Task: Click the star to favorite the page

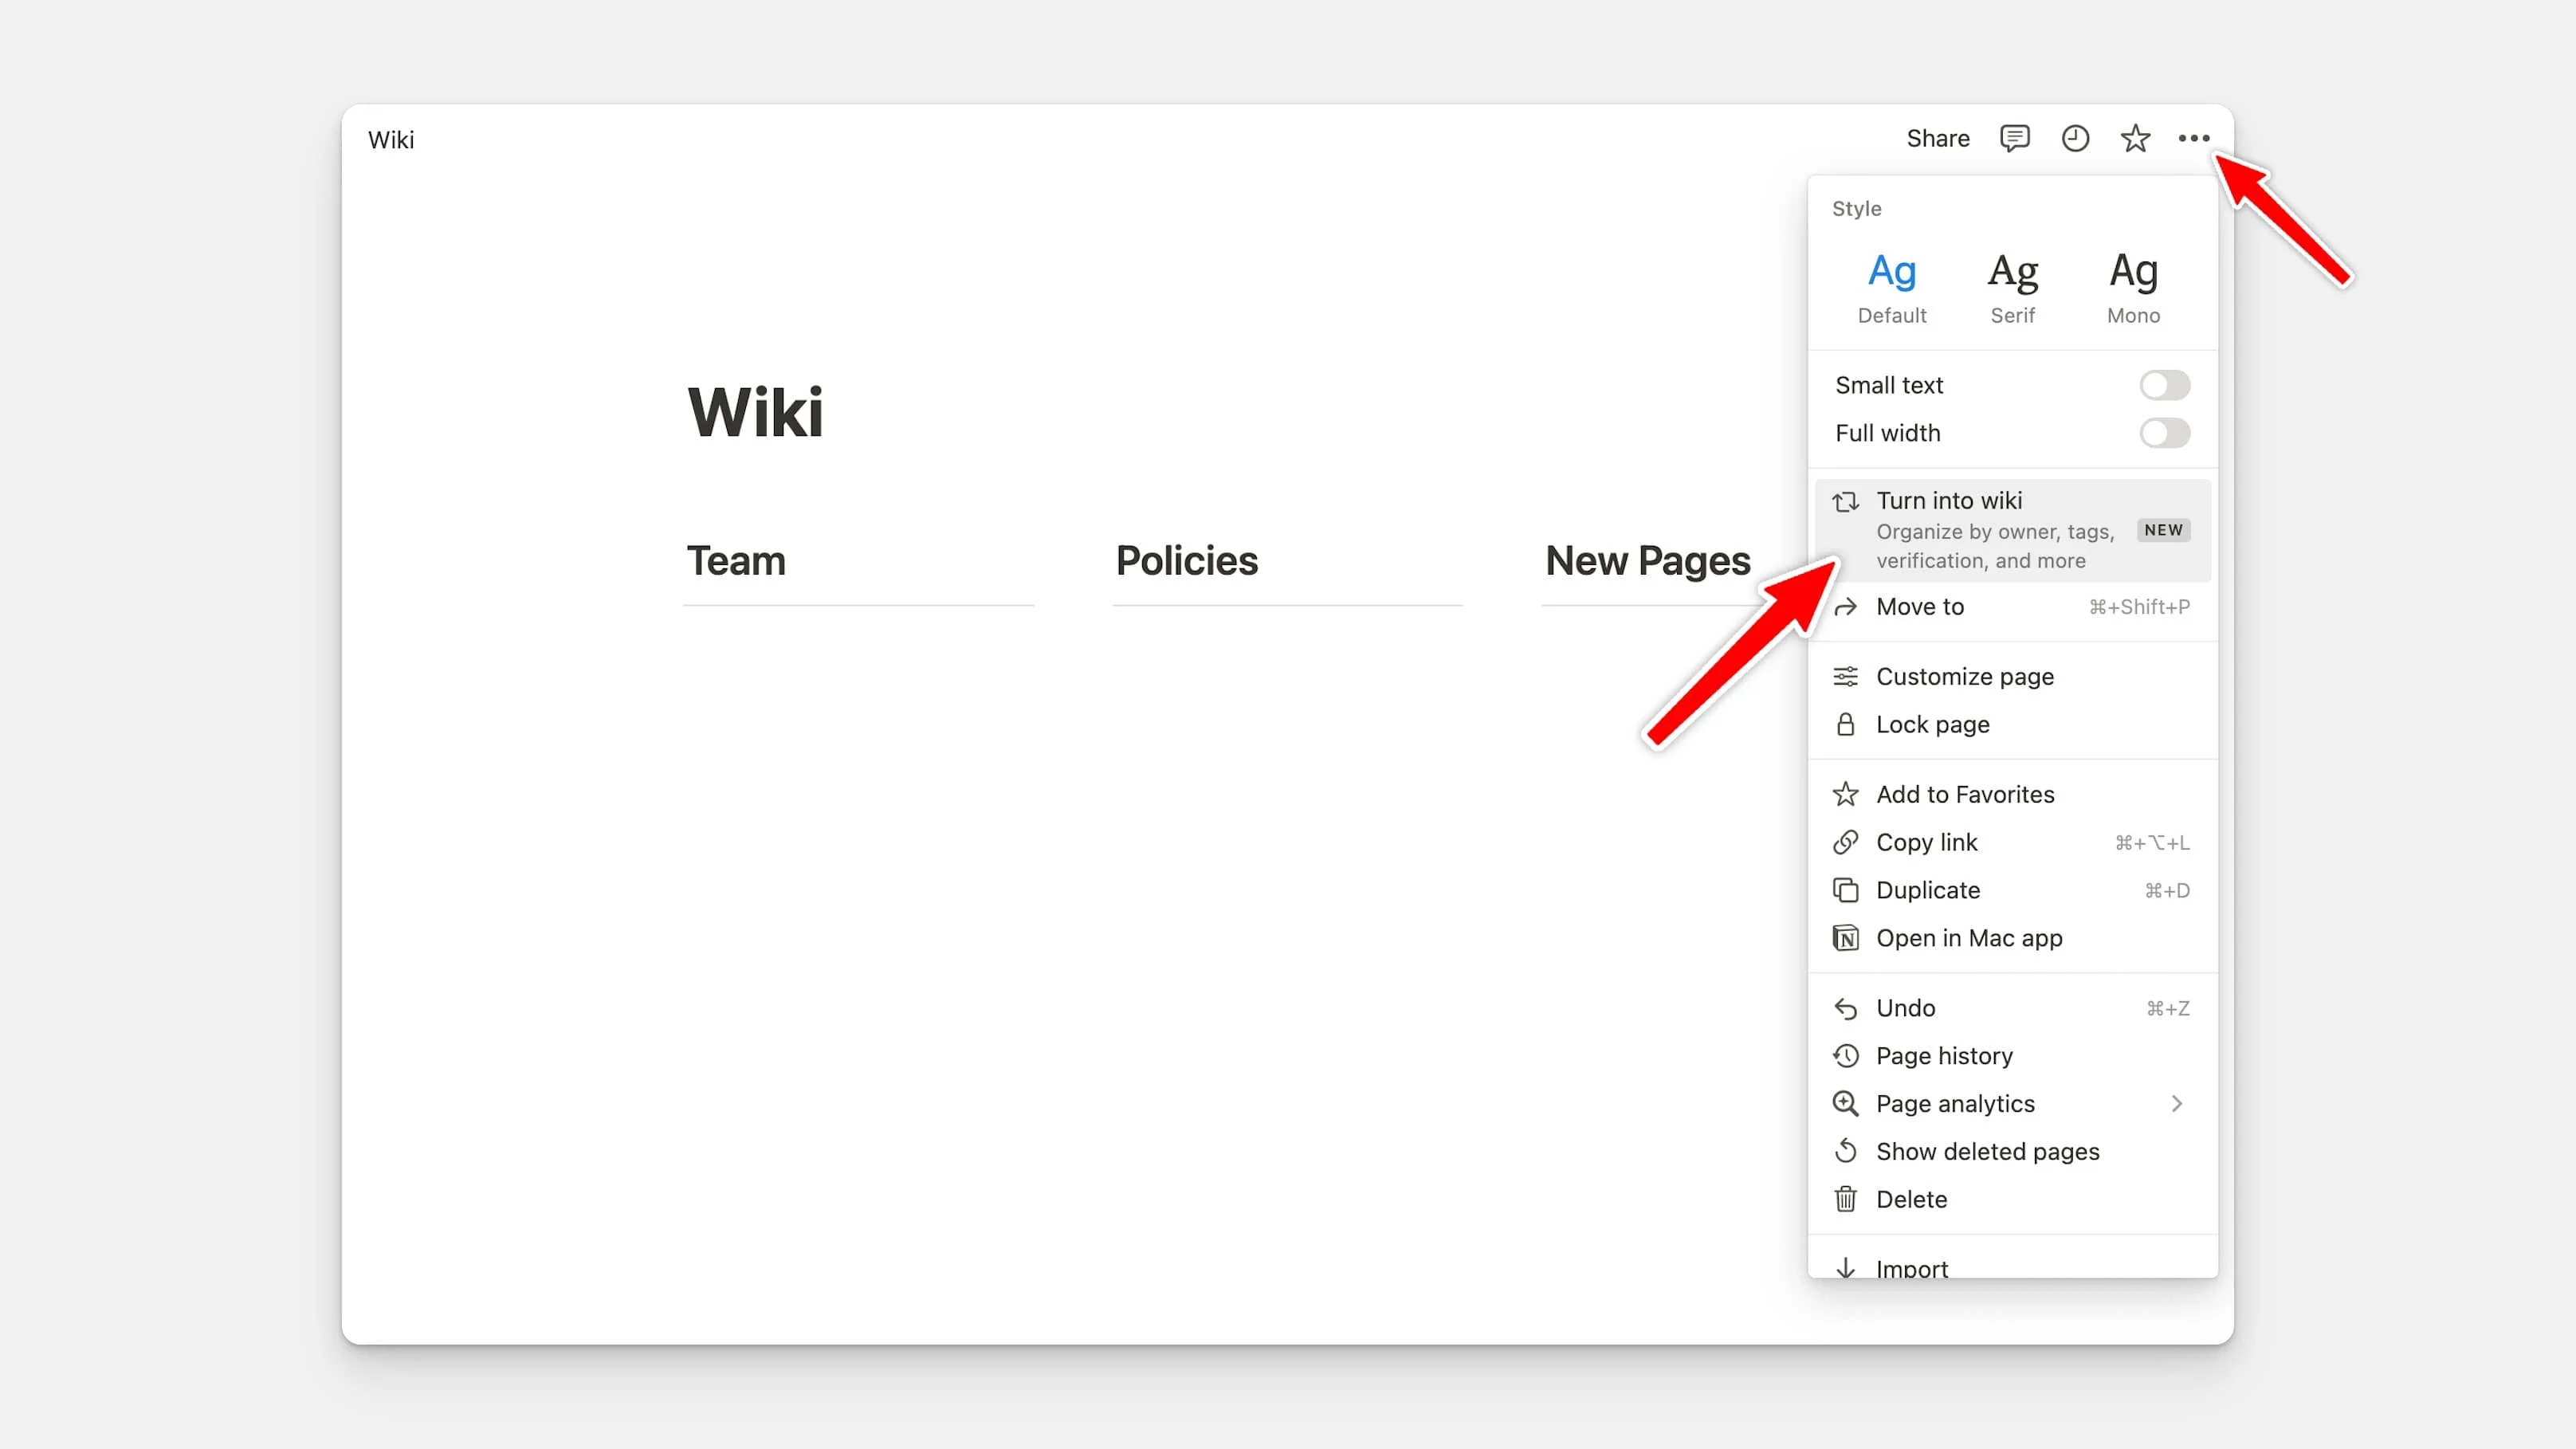Action: click(x=2135, y=139)
